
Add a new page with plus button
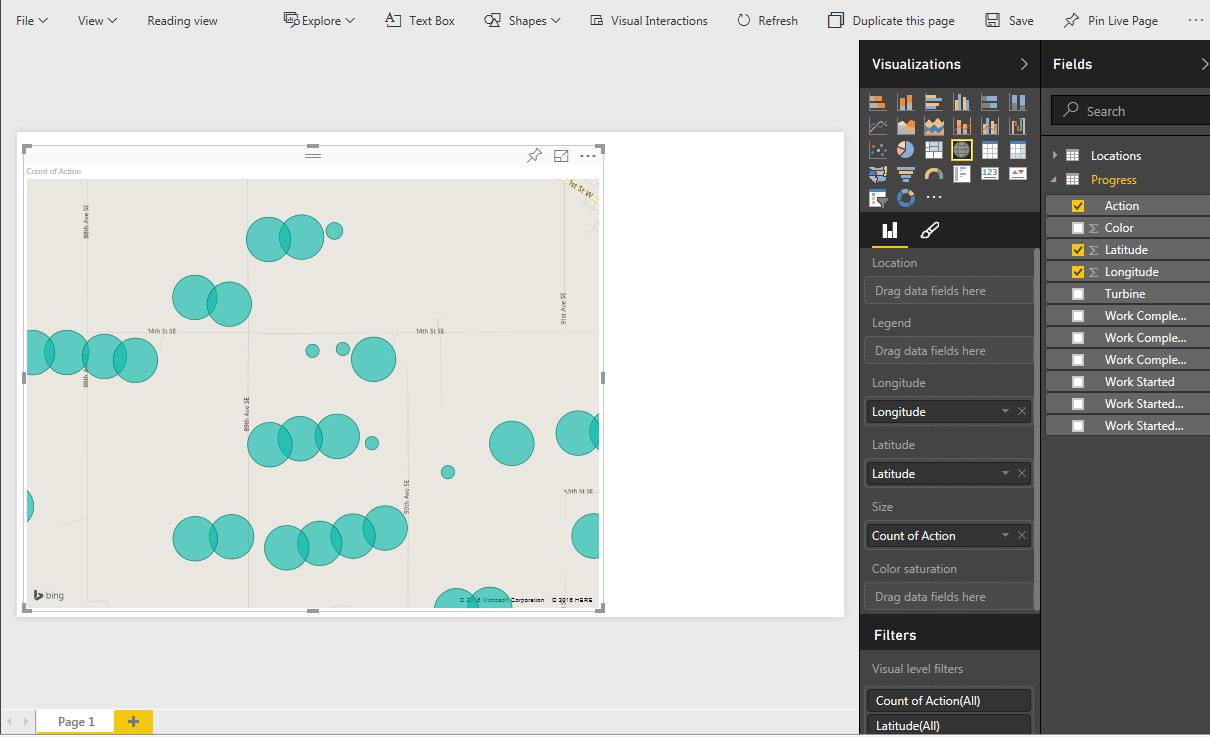[x=133, y=721]
